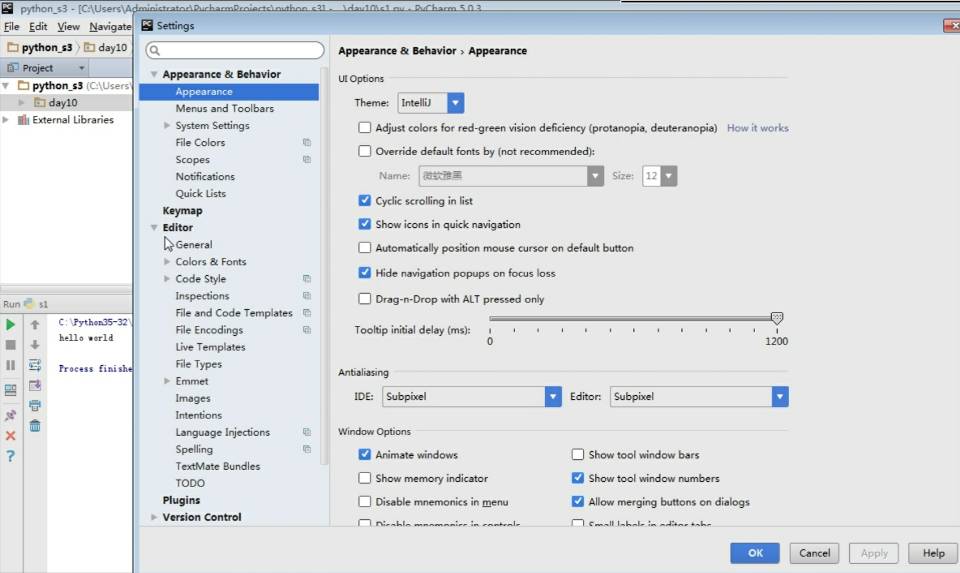Clear console with the trash can icon
Viewport: 960px width, 573px height.
[x=35, y=425]
